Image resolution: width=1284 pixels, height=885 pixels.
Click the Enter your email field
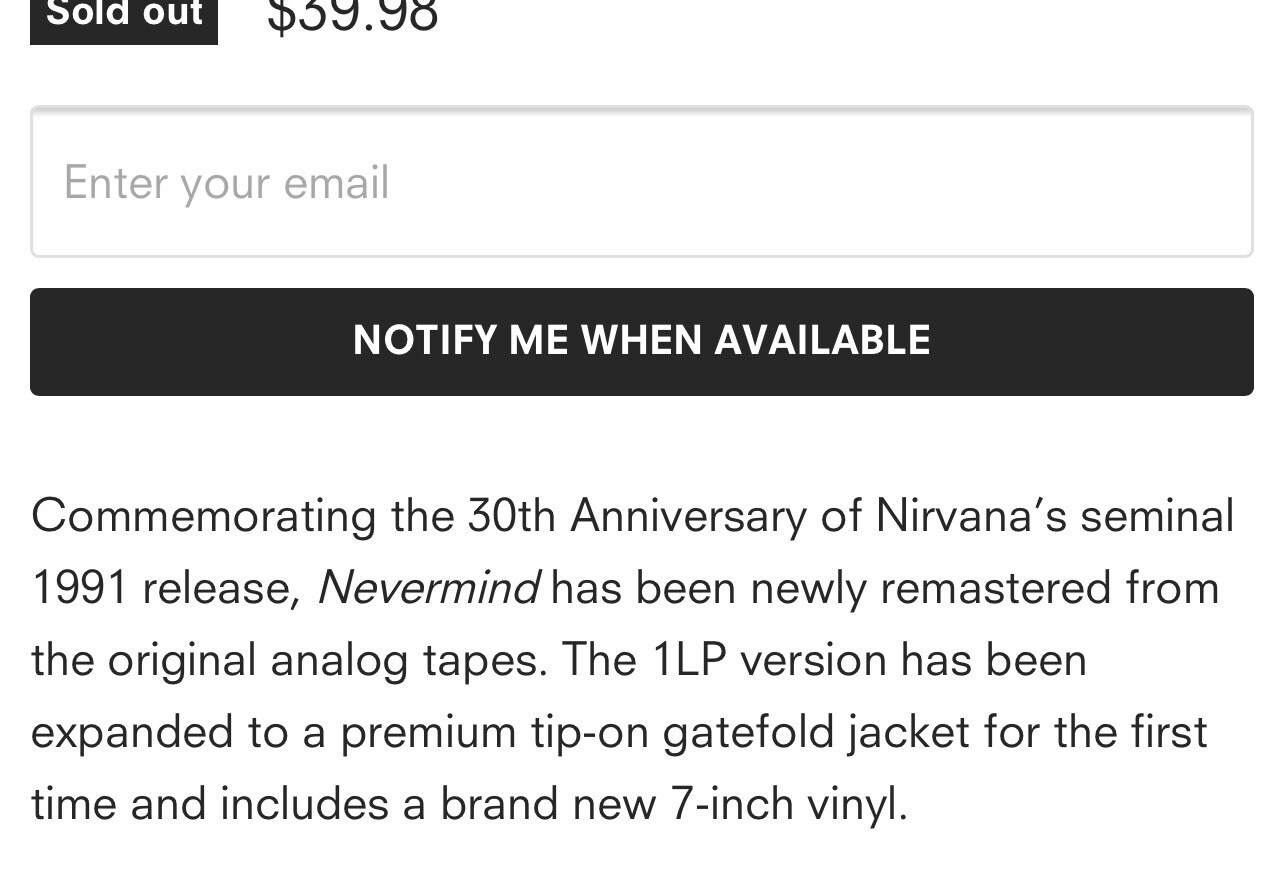tap(641, 182)
